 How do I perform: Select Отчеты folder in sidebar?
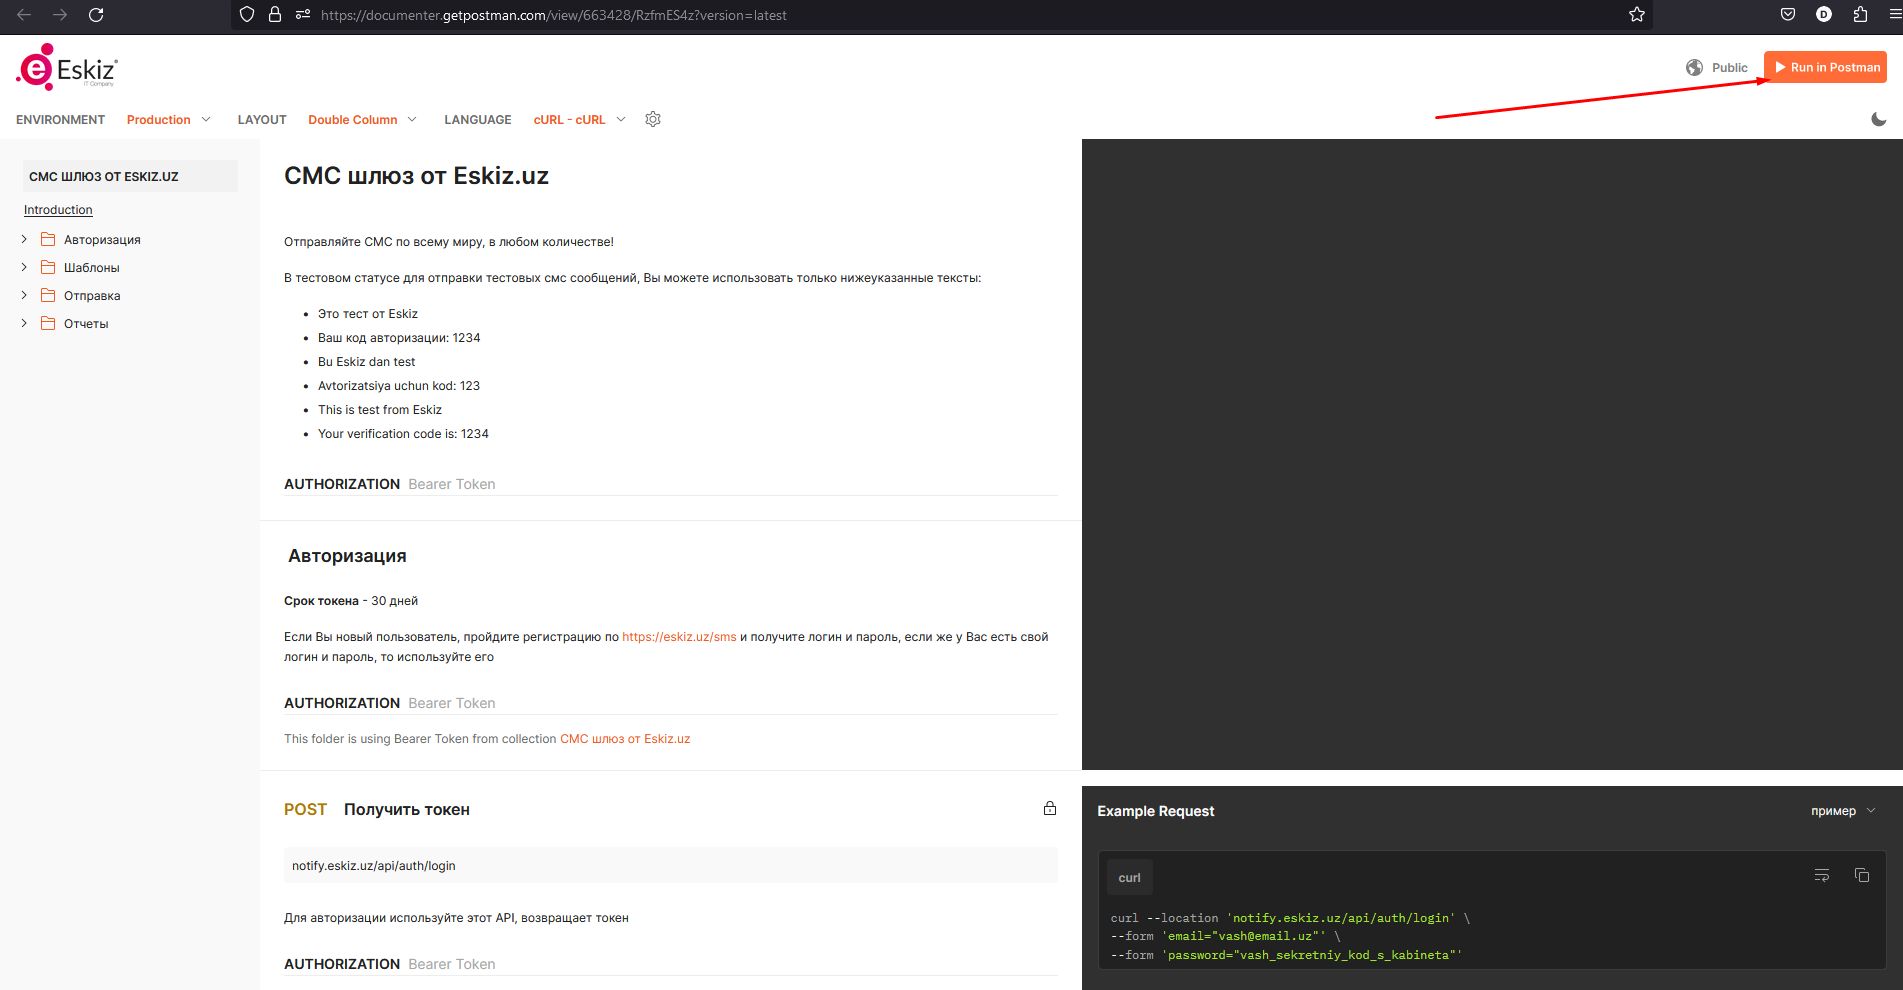tap(86, 323)
